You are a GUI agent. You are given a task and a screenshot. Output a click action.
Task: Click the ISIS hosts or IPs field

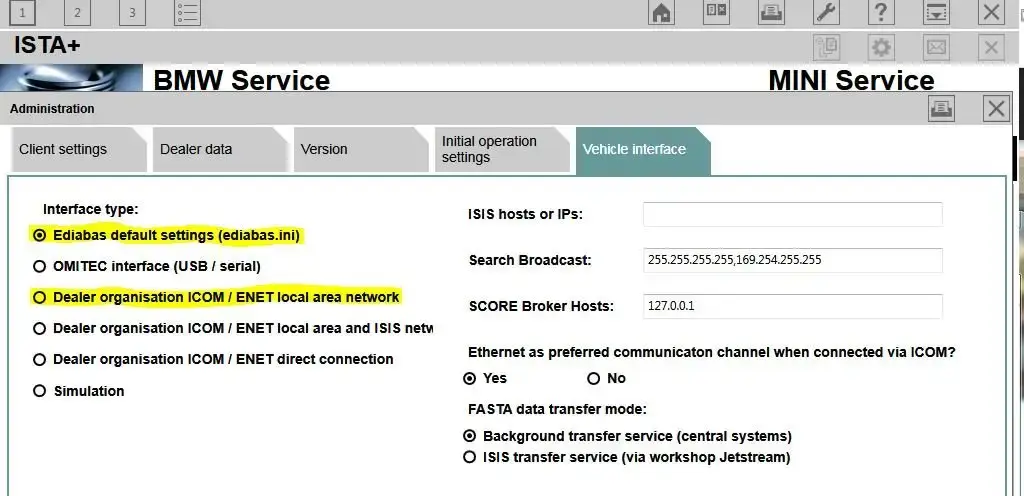click(x=792, y=214)
